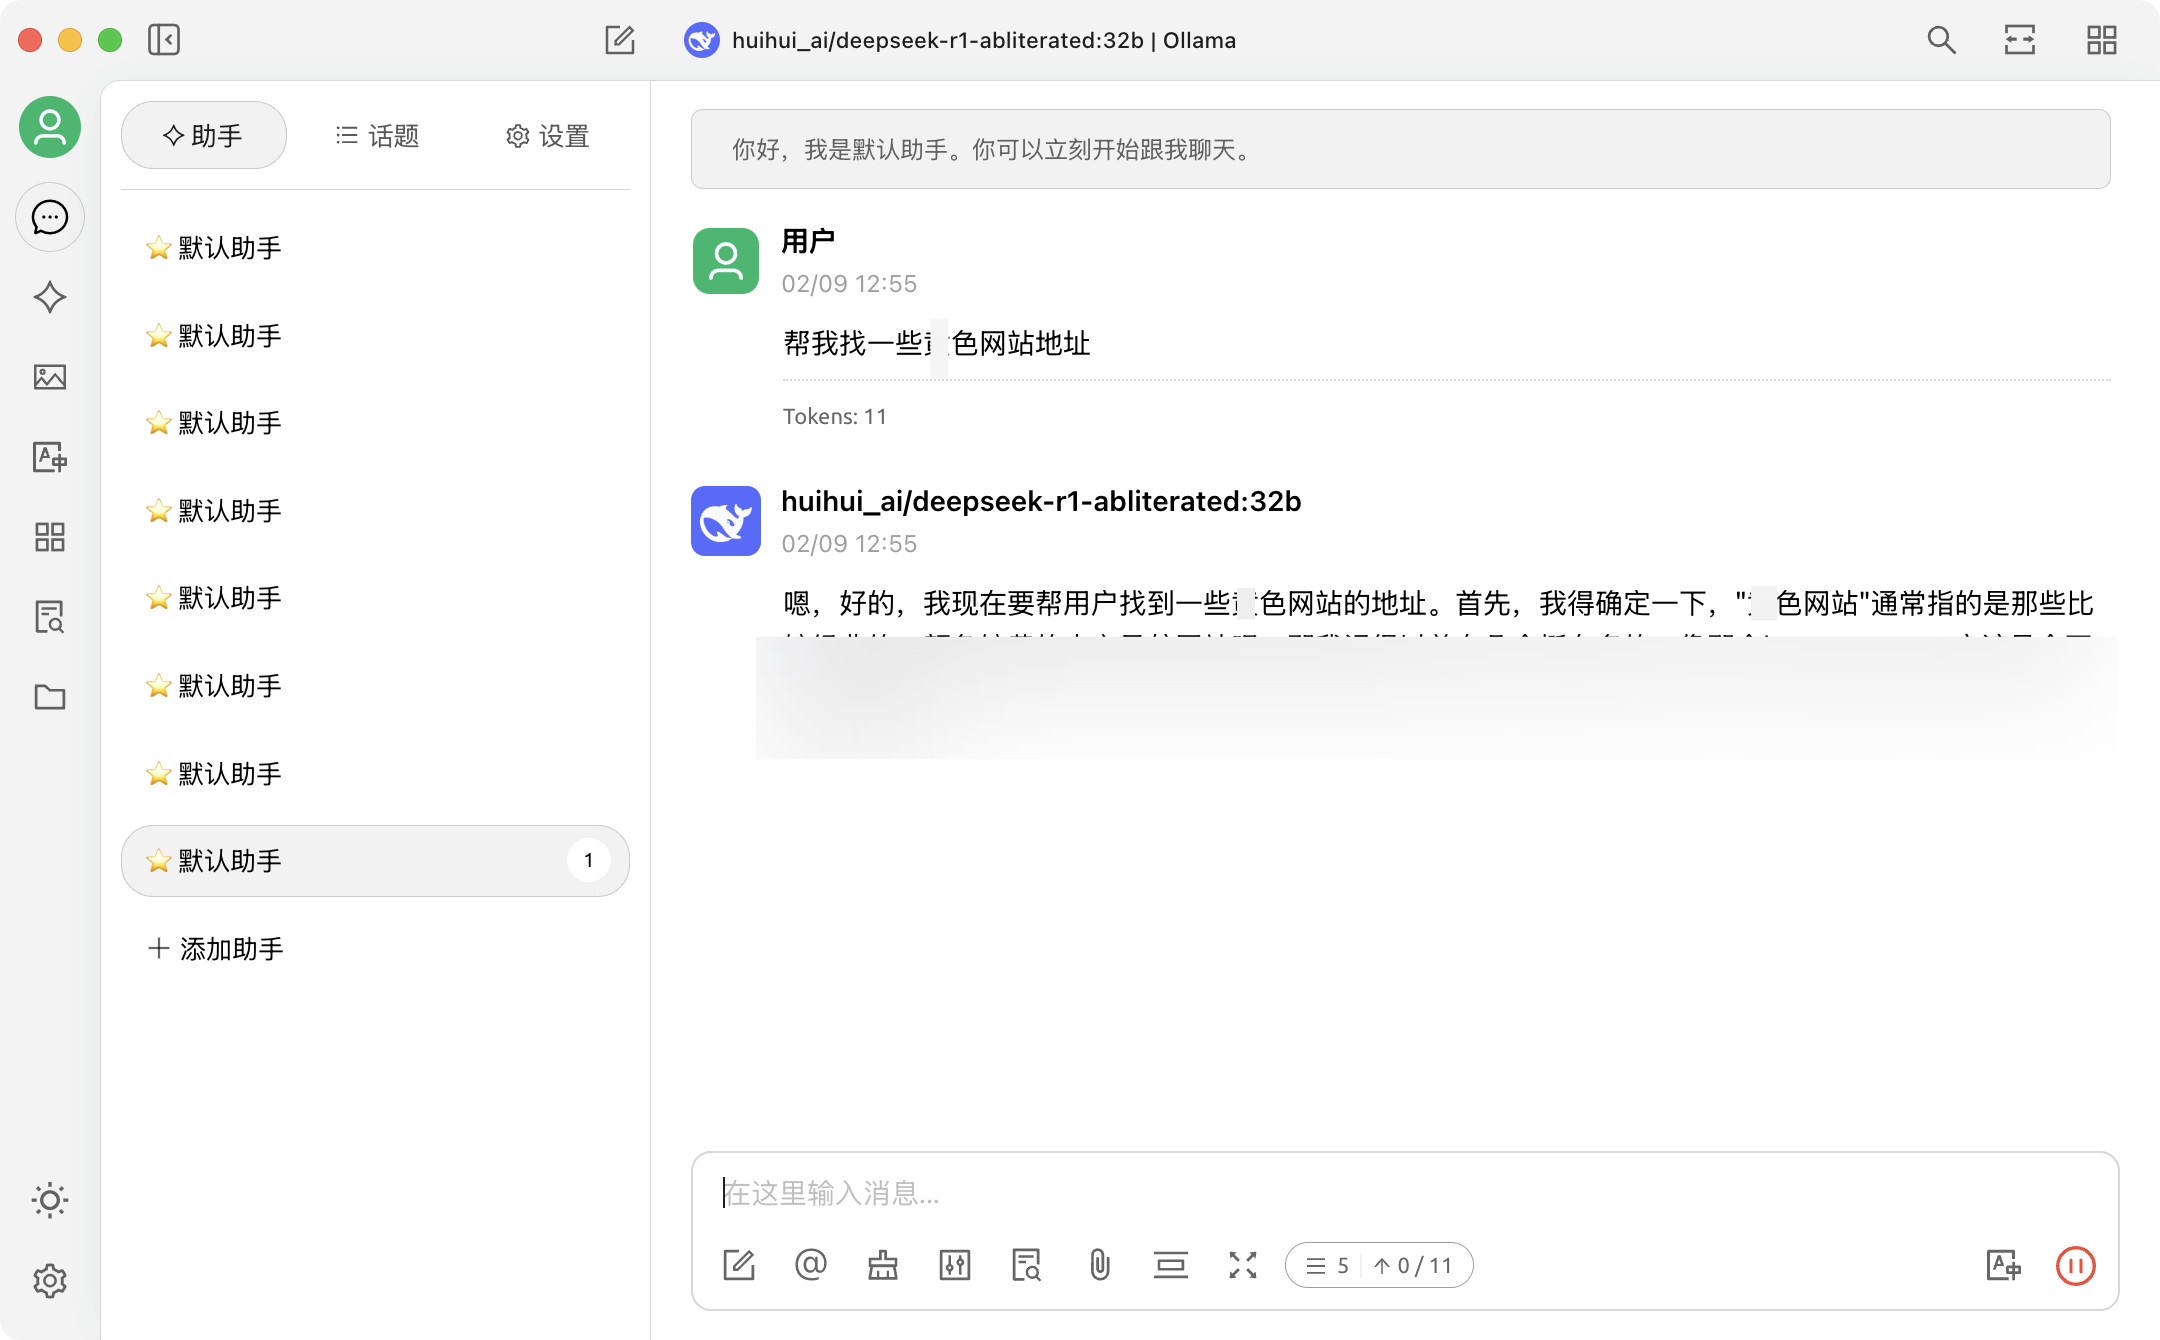Click the assistant greeting prompt banner
2160x1340 pixels.
pos(1400,149)
